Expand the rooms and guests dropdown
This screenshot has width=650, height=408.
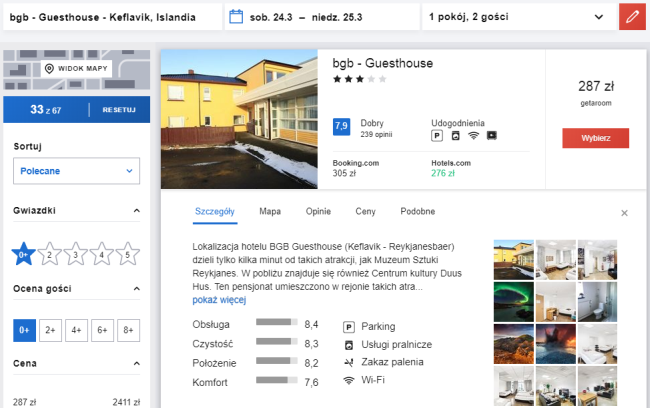pyautogui.click(x=518, y=17)
